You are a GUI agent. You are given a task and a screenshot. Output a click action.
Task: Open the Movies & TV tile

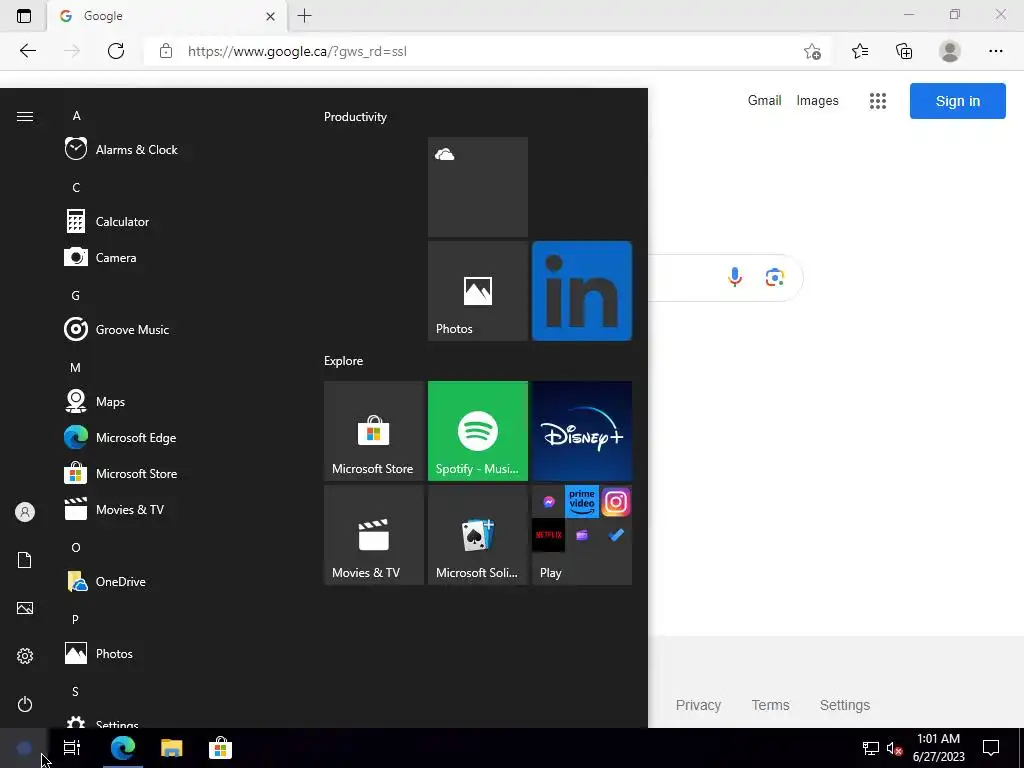click(x=374, y=535)
